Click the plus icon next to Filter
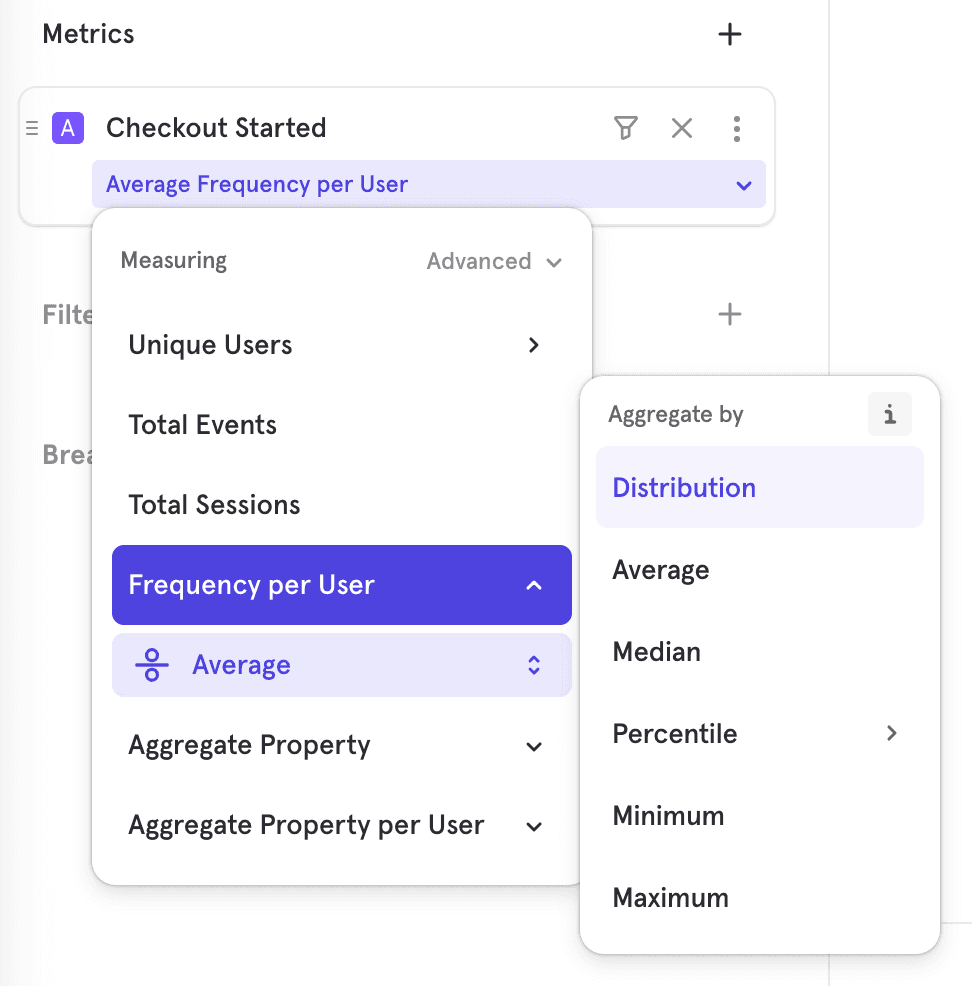The width and height of the screenshot is (972, 986). click(730, 315)
